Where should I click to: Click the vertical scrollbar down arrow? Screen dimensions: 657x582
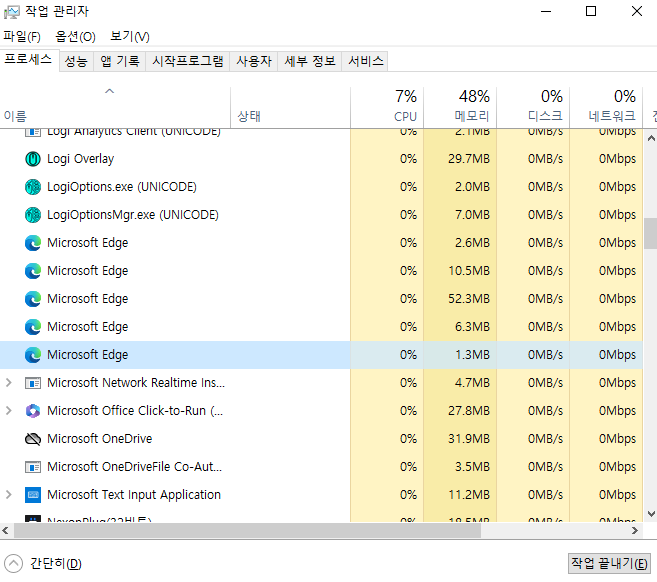(x=651, y=514)
